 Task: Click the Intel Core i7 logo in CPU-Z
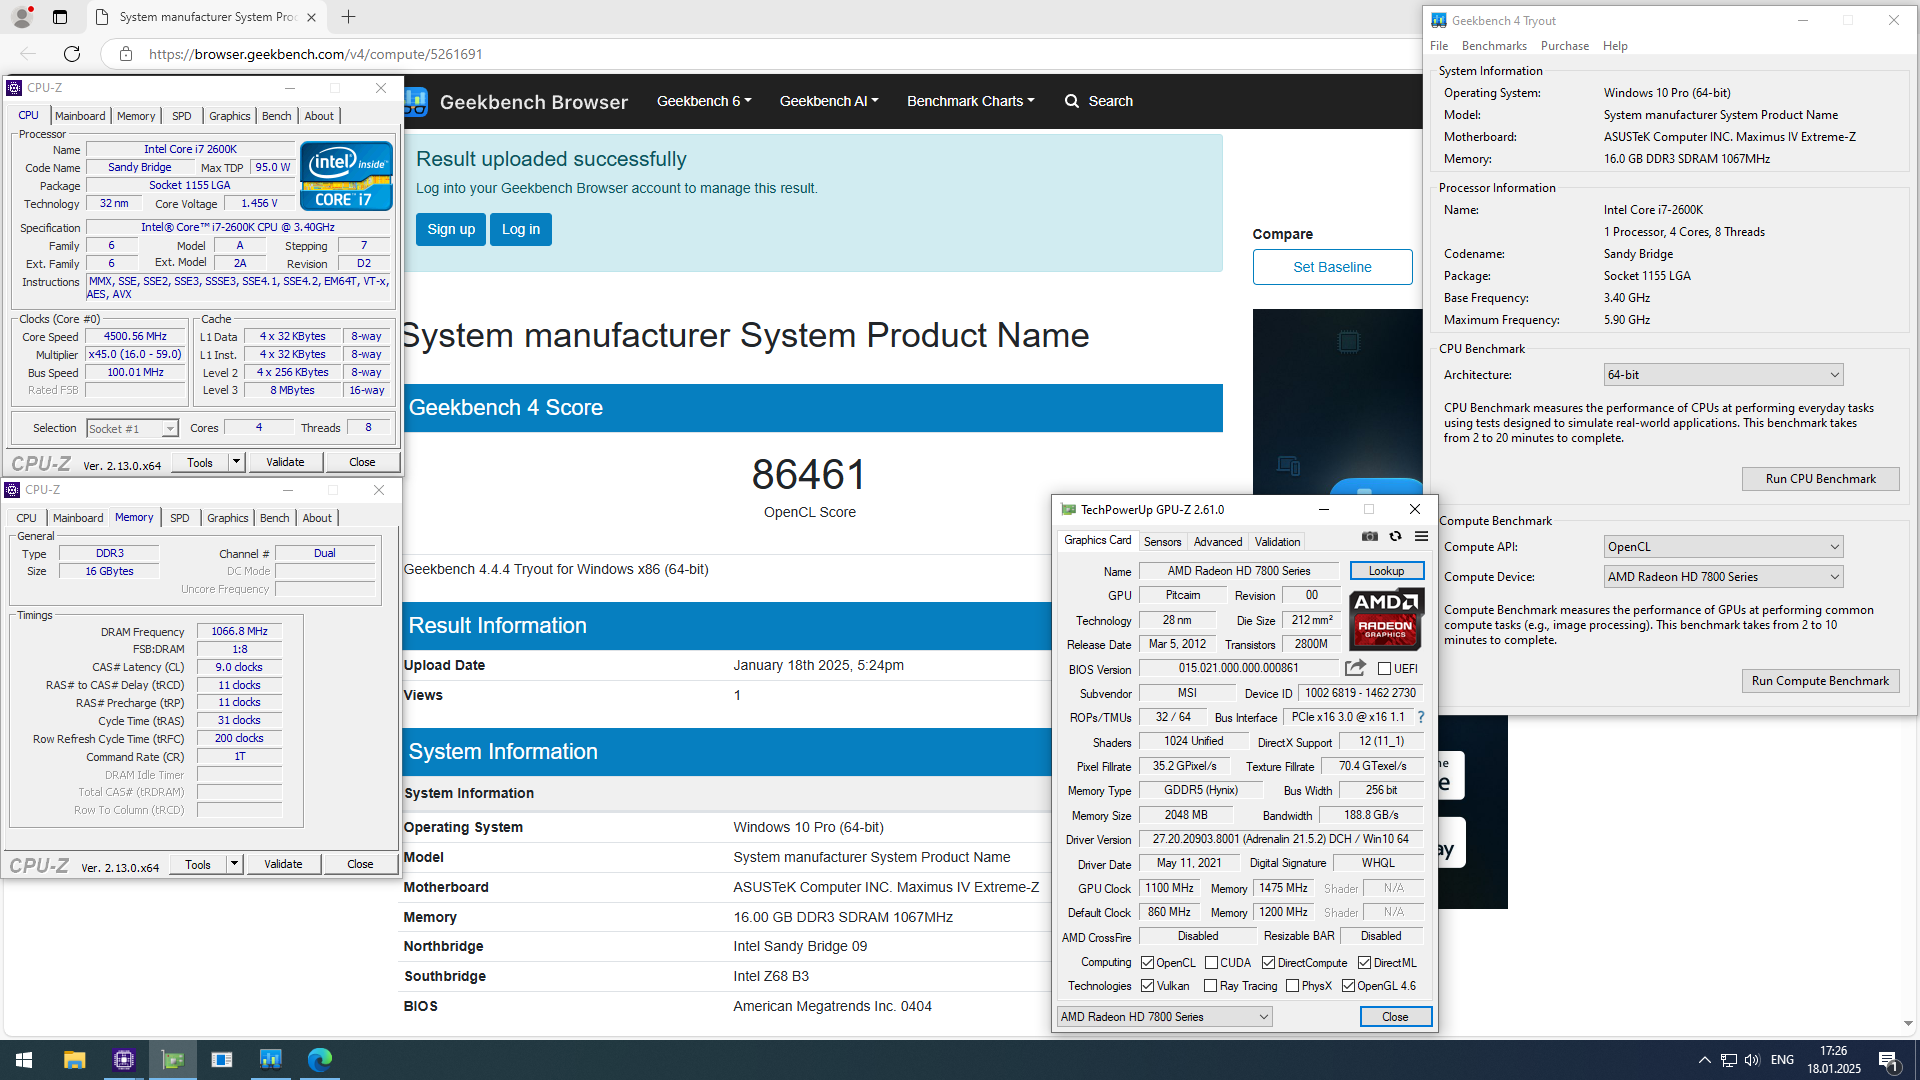(x=346, y=176)
